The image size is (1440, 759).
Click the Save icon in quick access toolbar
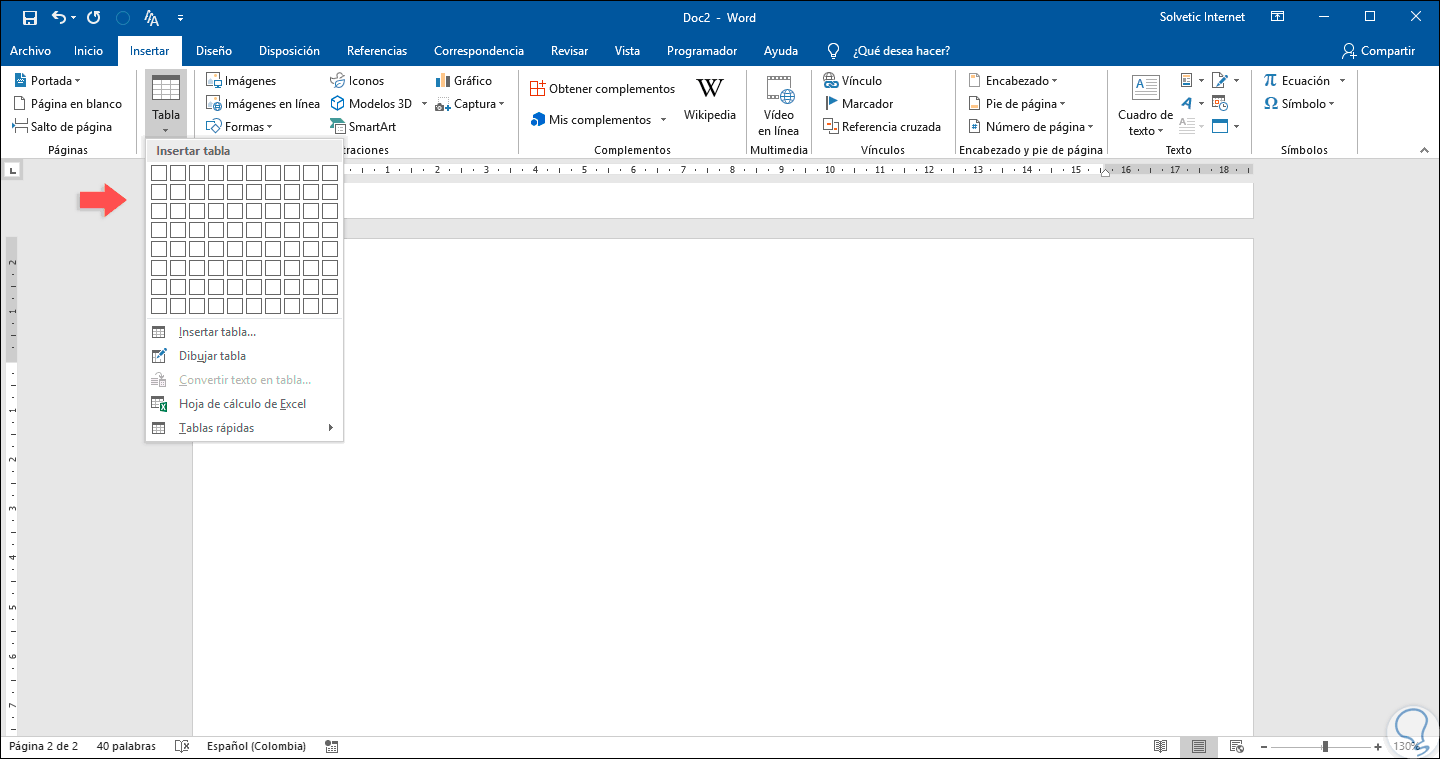(30, 18)
